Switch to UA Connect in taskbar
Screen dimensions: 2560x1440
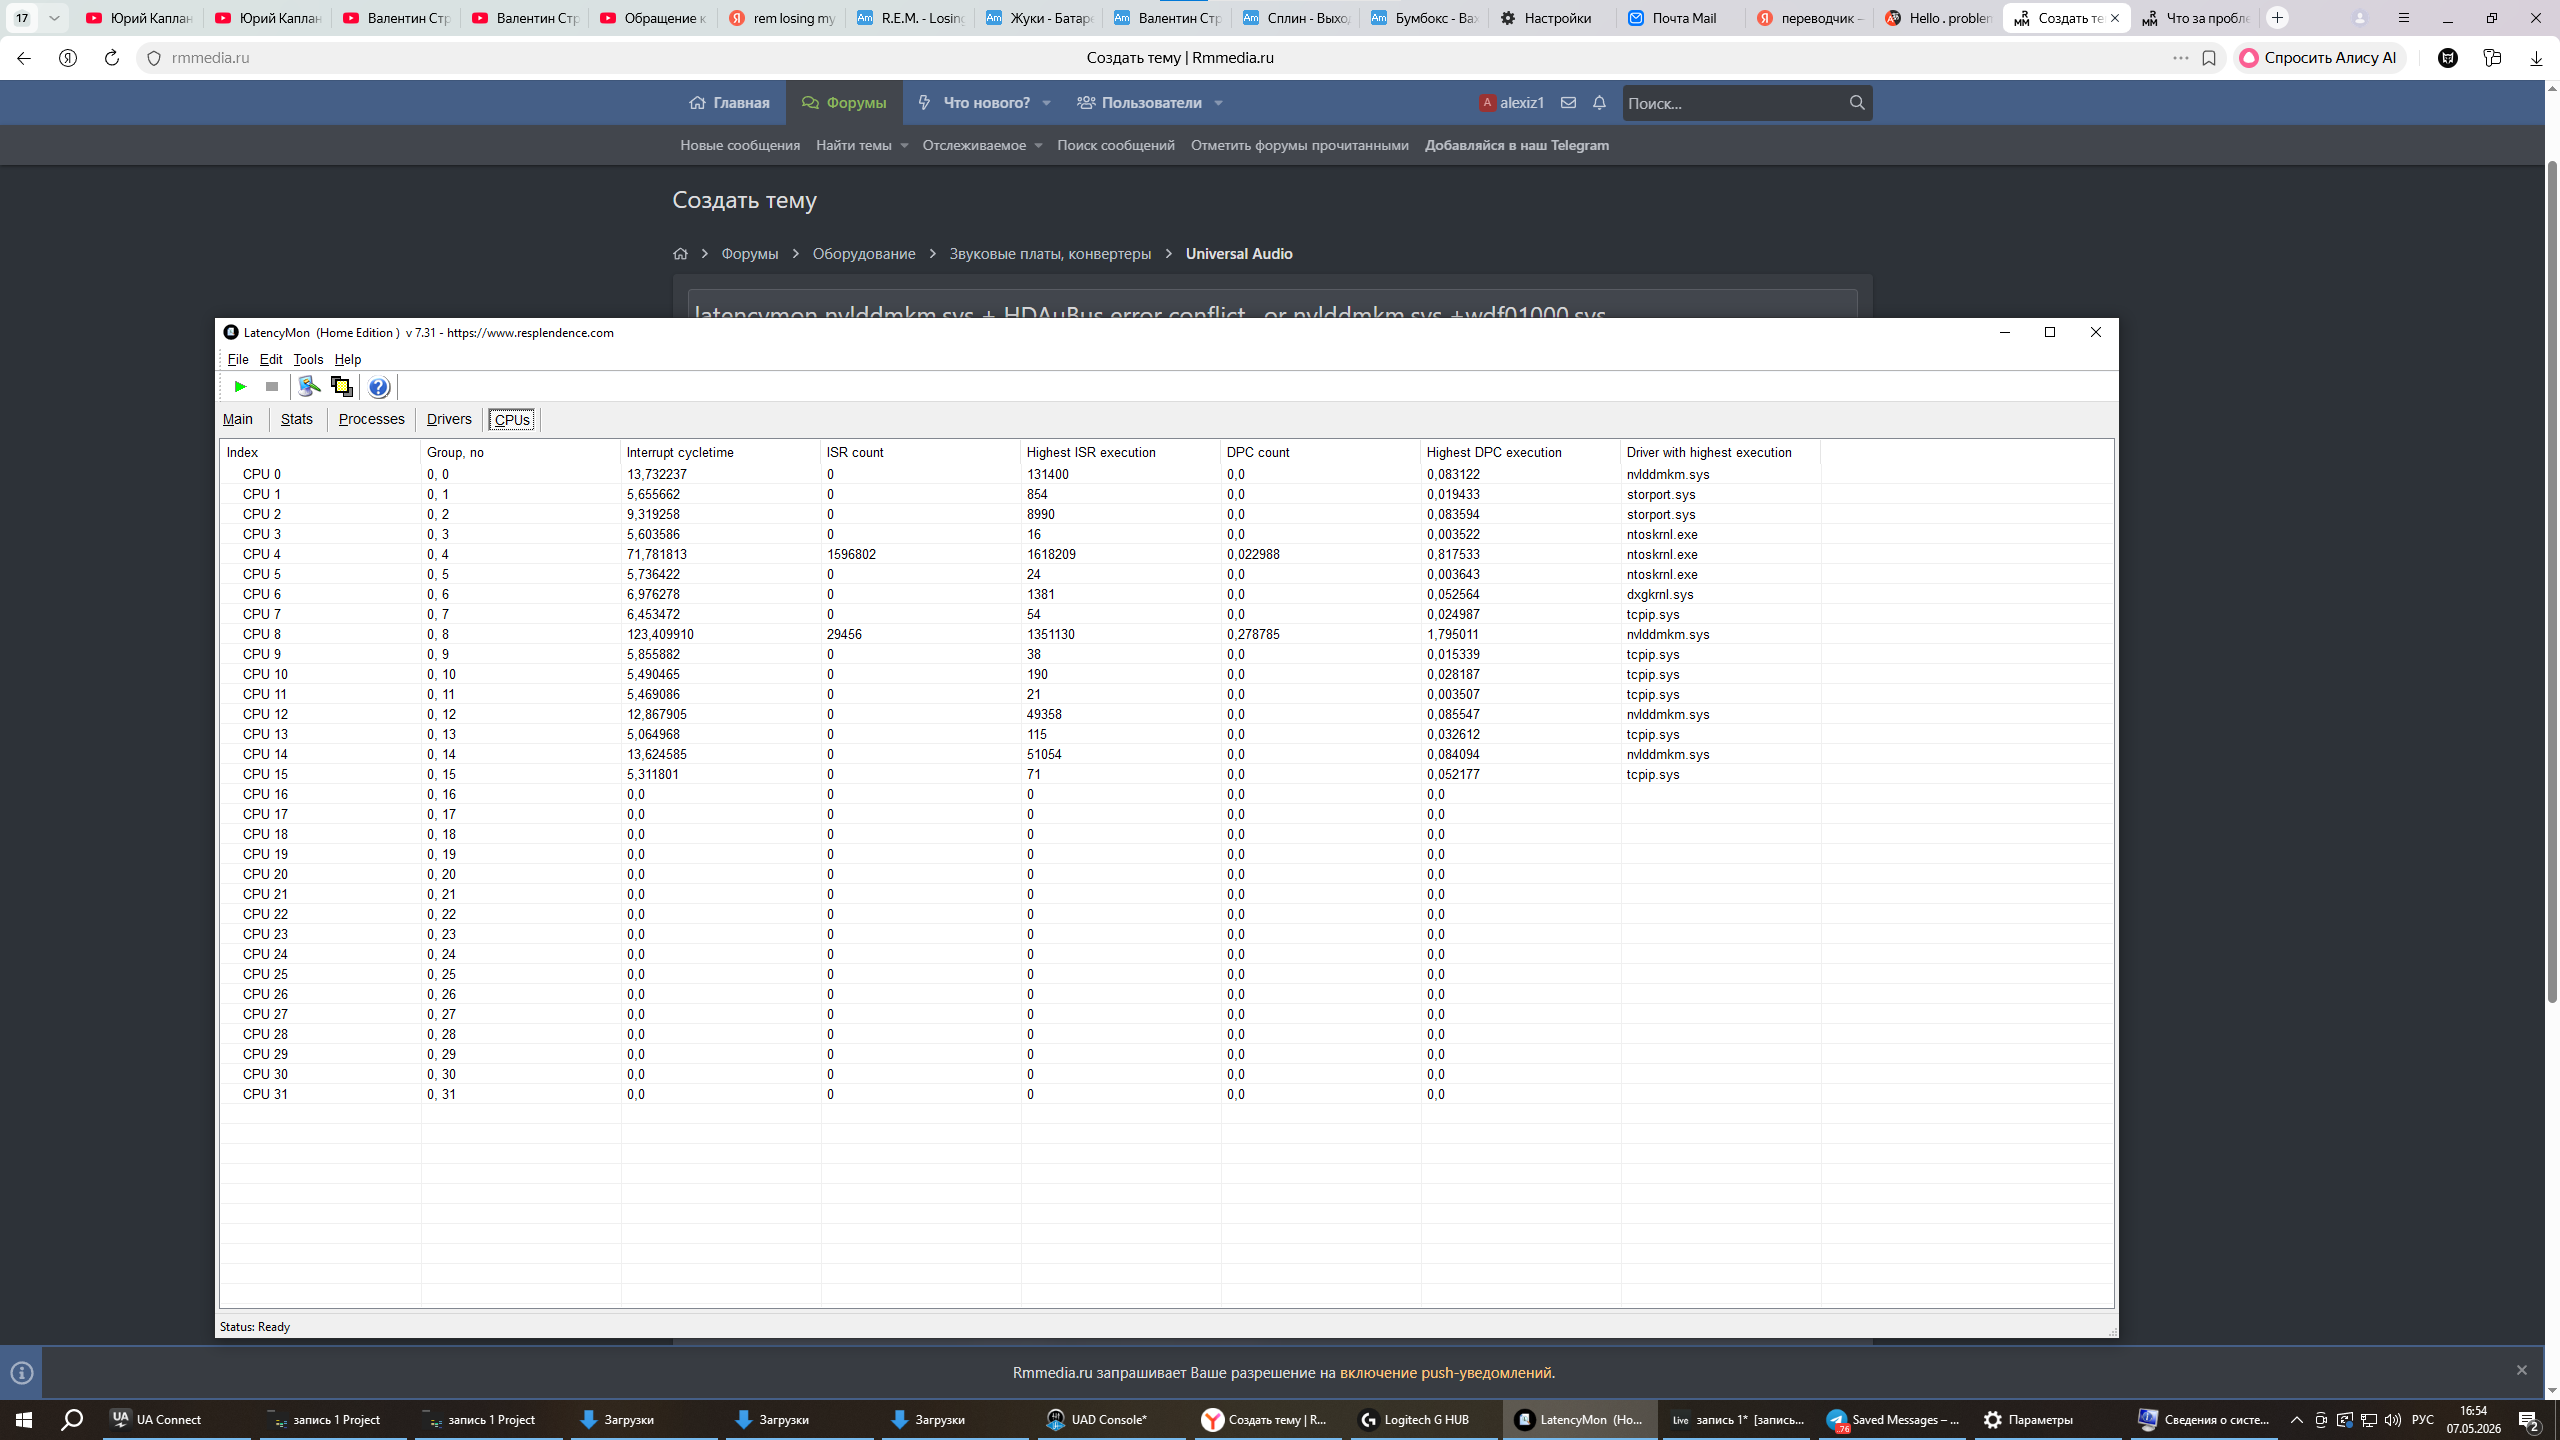177,1420
